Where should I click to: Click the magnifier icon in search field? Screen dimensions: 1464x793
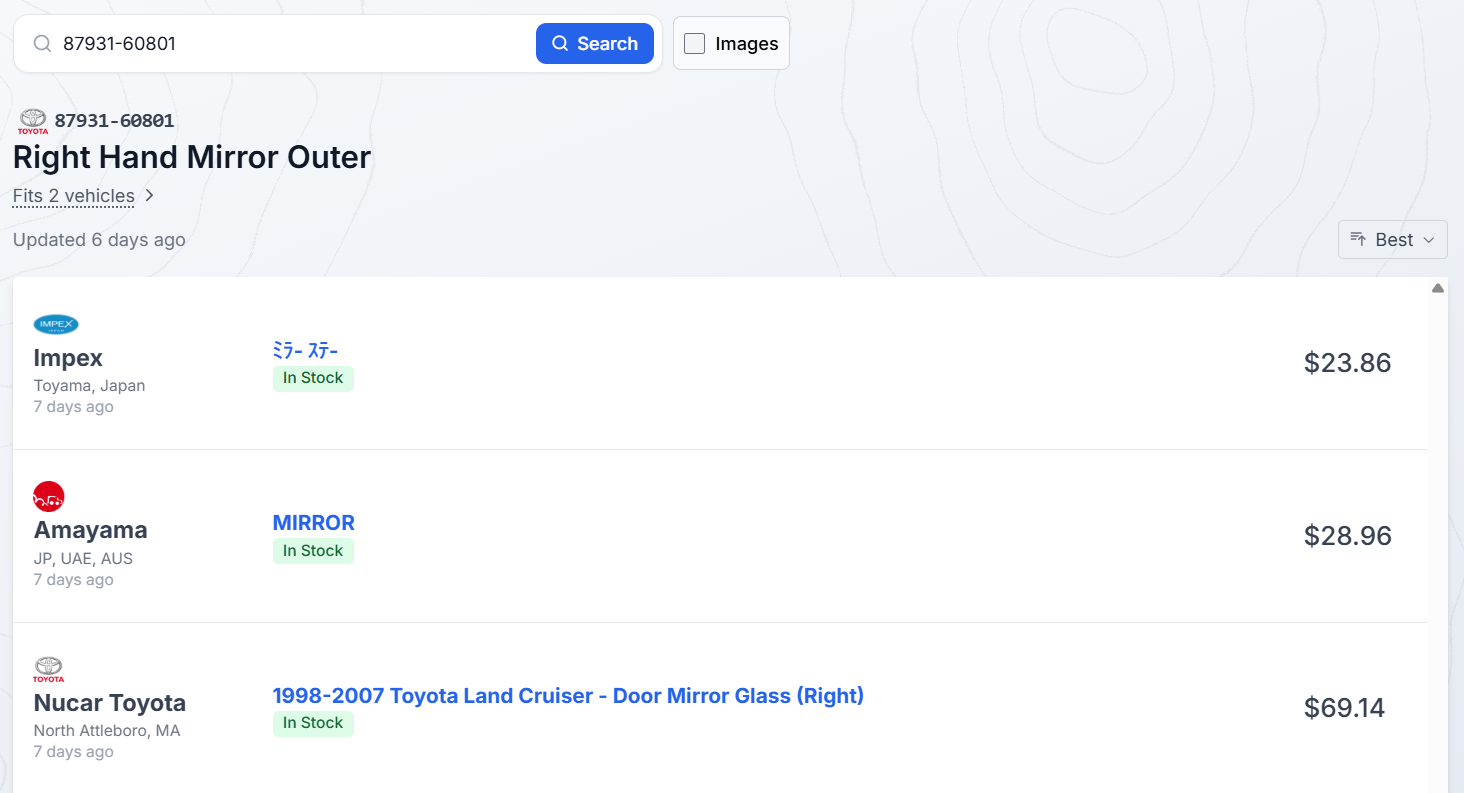[x=42, y=44]
